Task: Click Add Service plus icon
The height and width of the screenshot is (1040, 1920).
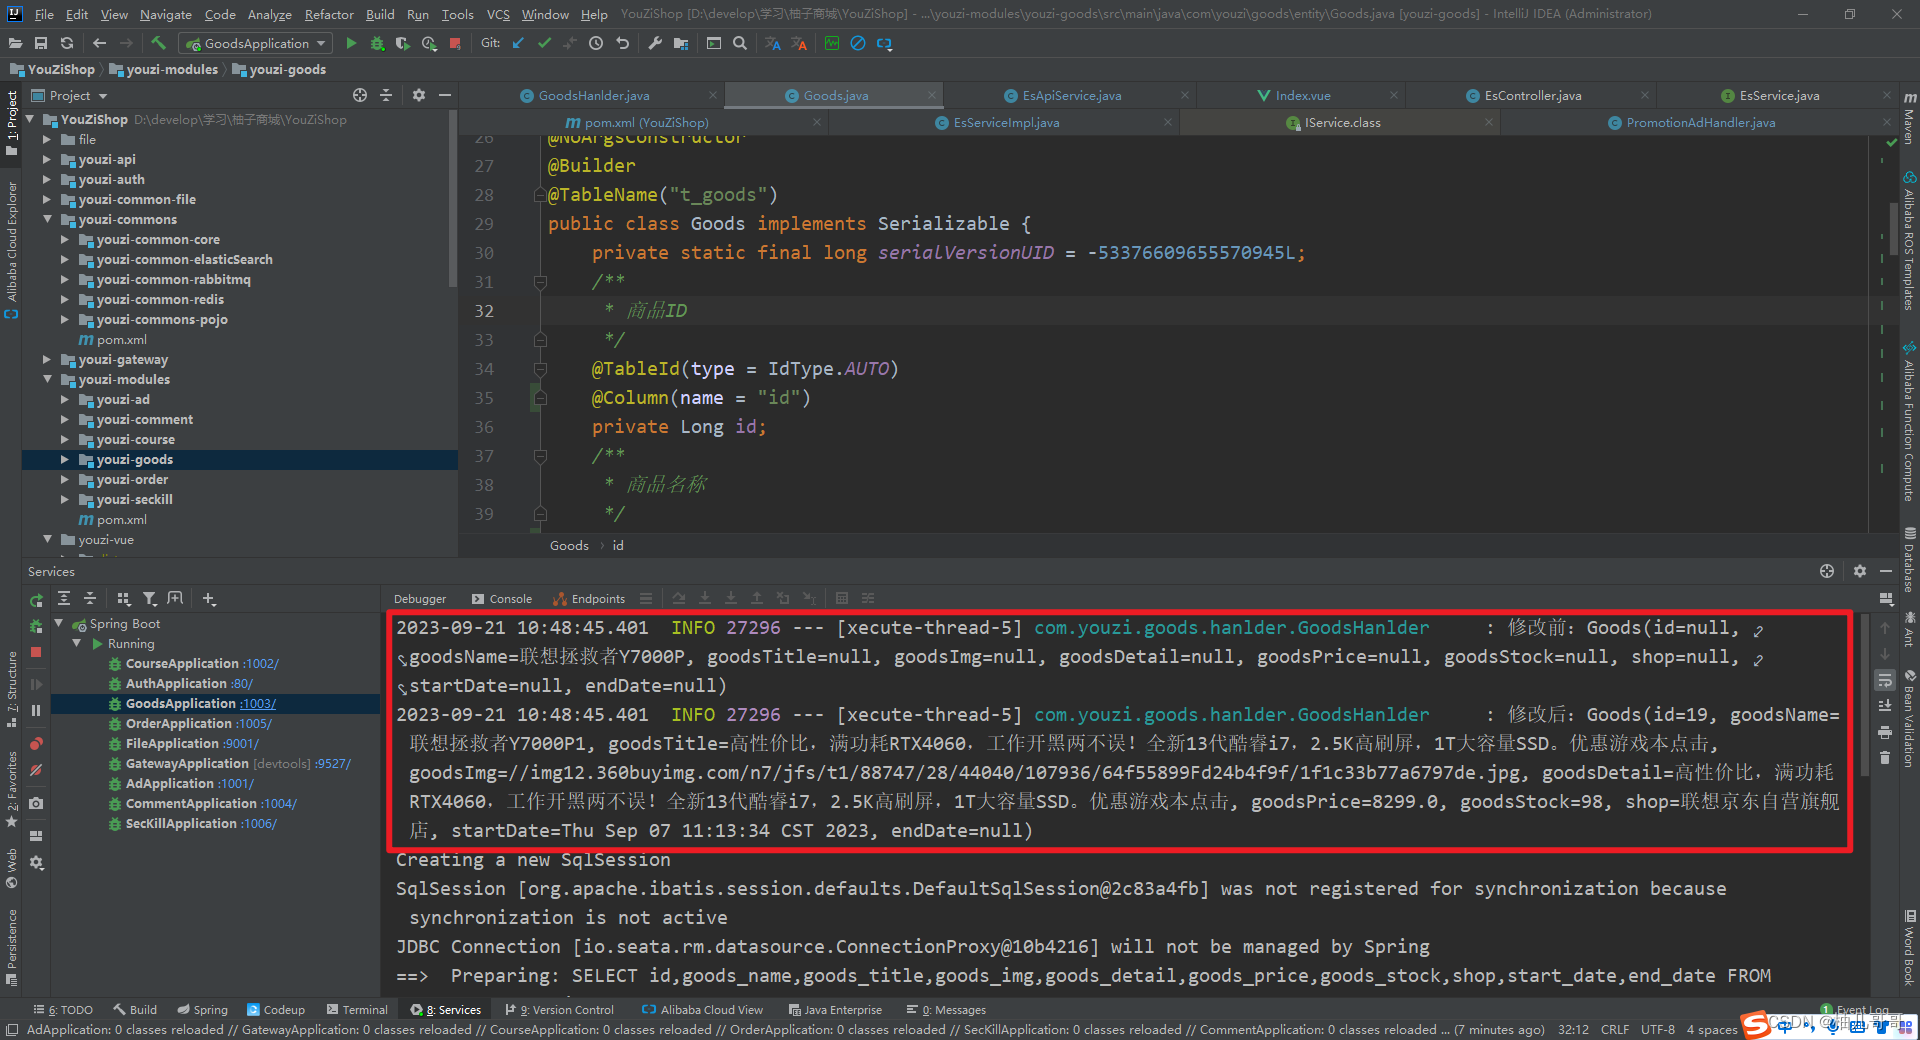Action: [x=209, y=598]
